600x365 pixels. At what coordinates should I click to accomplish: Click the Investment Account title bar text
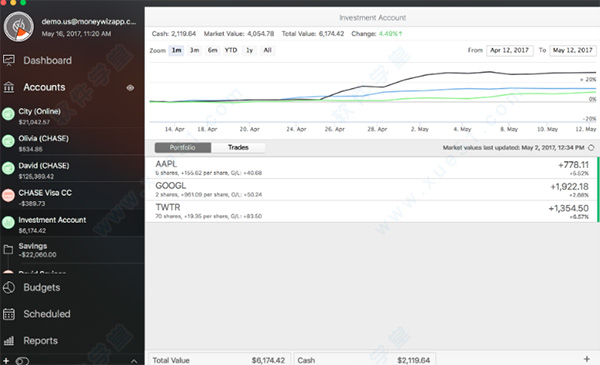[x=372, y=18]
